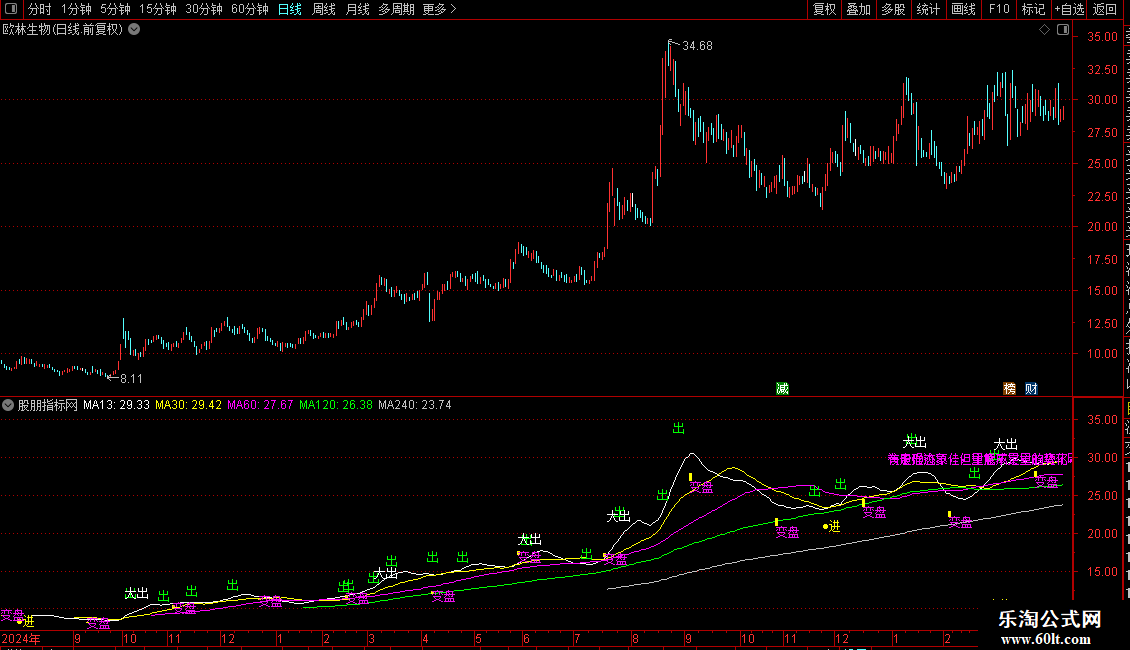Click the 进 signal near 20.00 level
Image resolution: width=1130 pixels, height=650 pixels.
835,527
